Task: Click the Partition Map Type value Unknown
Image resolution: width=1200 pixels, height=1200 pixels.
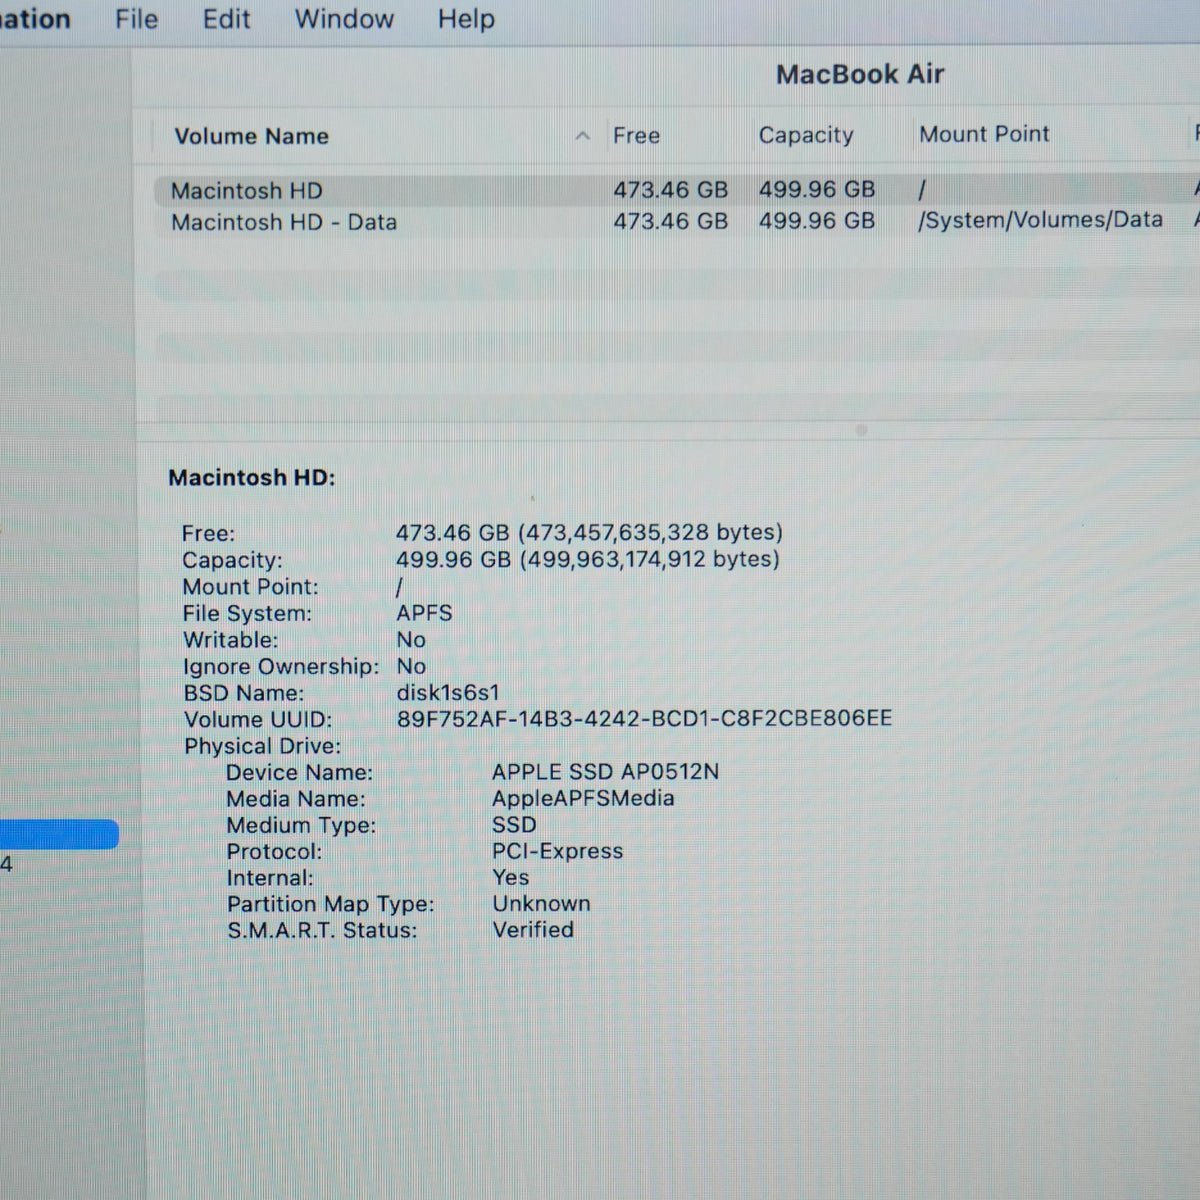Action: (541, 903)
